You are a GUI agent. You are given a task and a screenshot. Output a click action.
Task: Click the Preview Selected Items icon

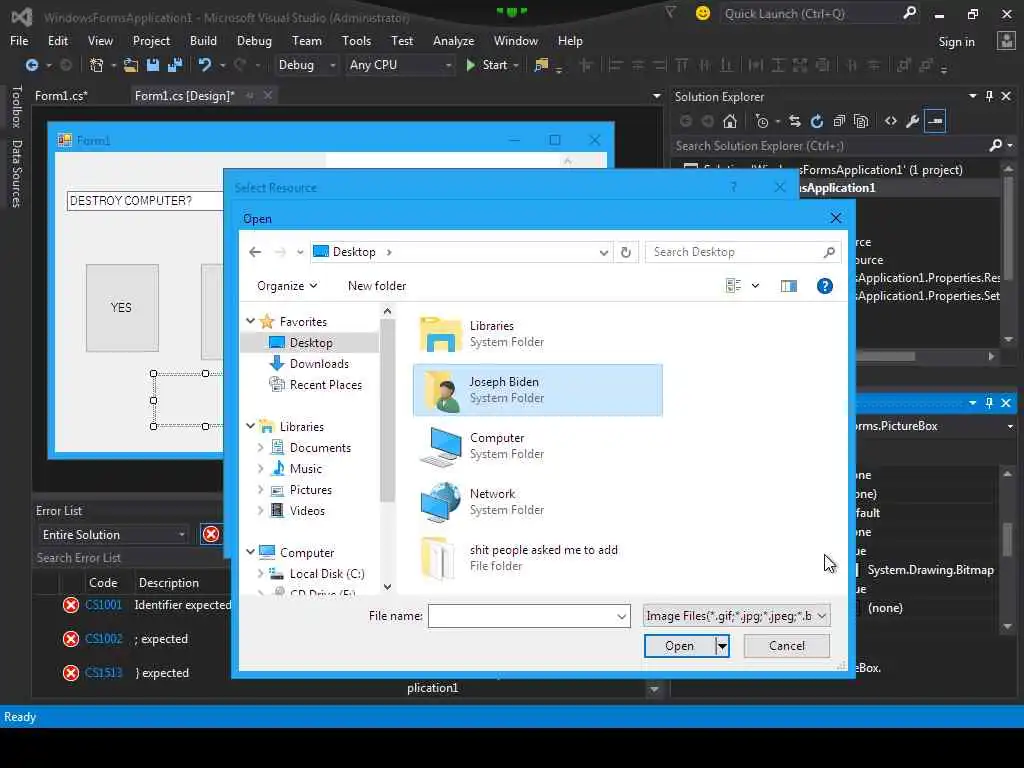click(935, 121)
